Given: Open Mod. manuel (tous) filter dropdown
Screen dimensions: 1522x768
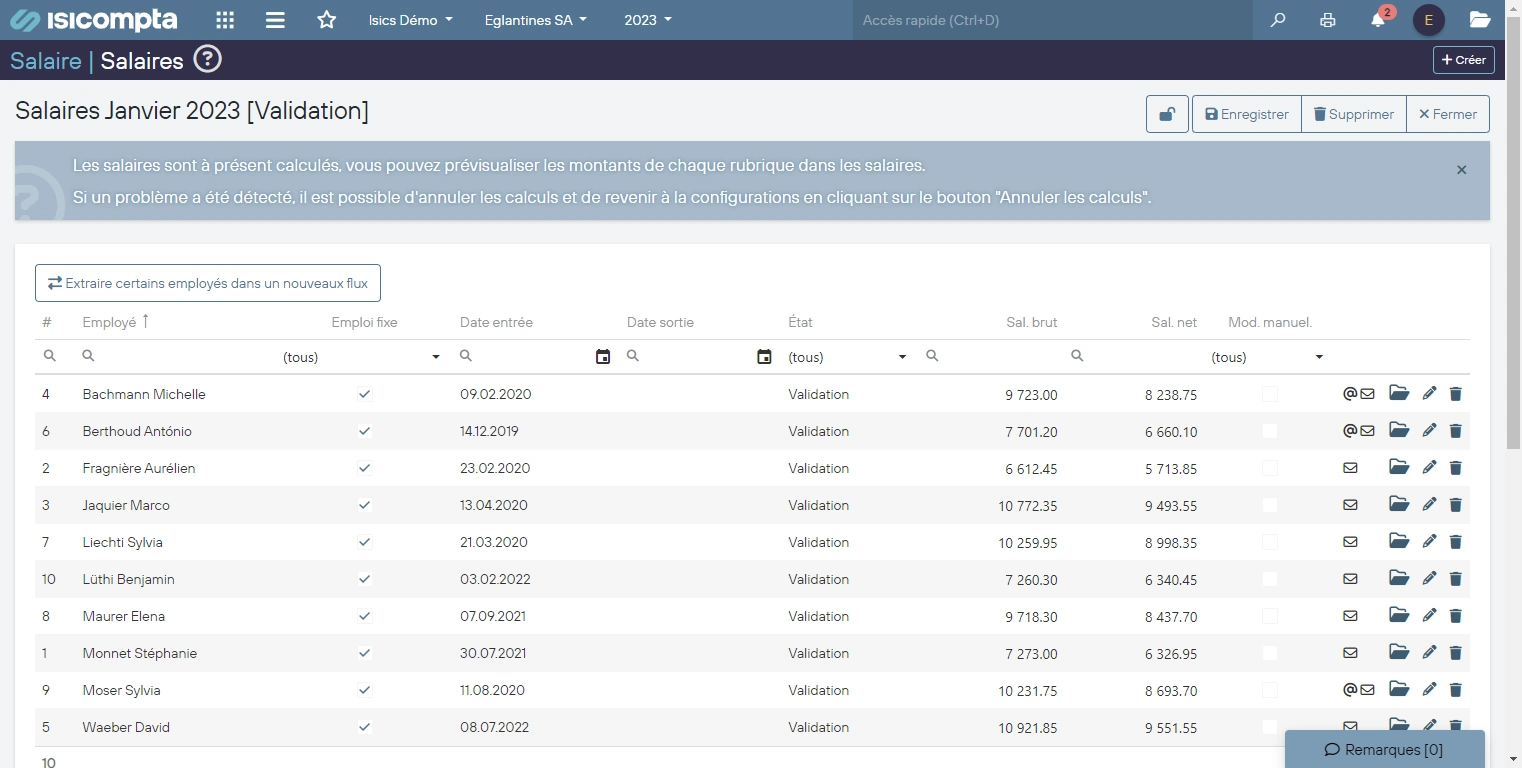Looking at the screenshot, I should [x=1267, y=357].
